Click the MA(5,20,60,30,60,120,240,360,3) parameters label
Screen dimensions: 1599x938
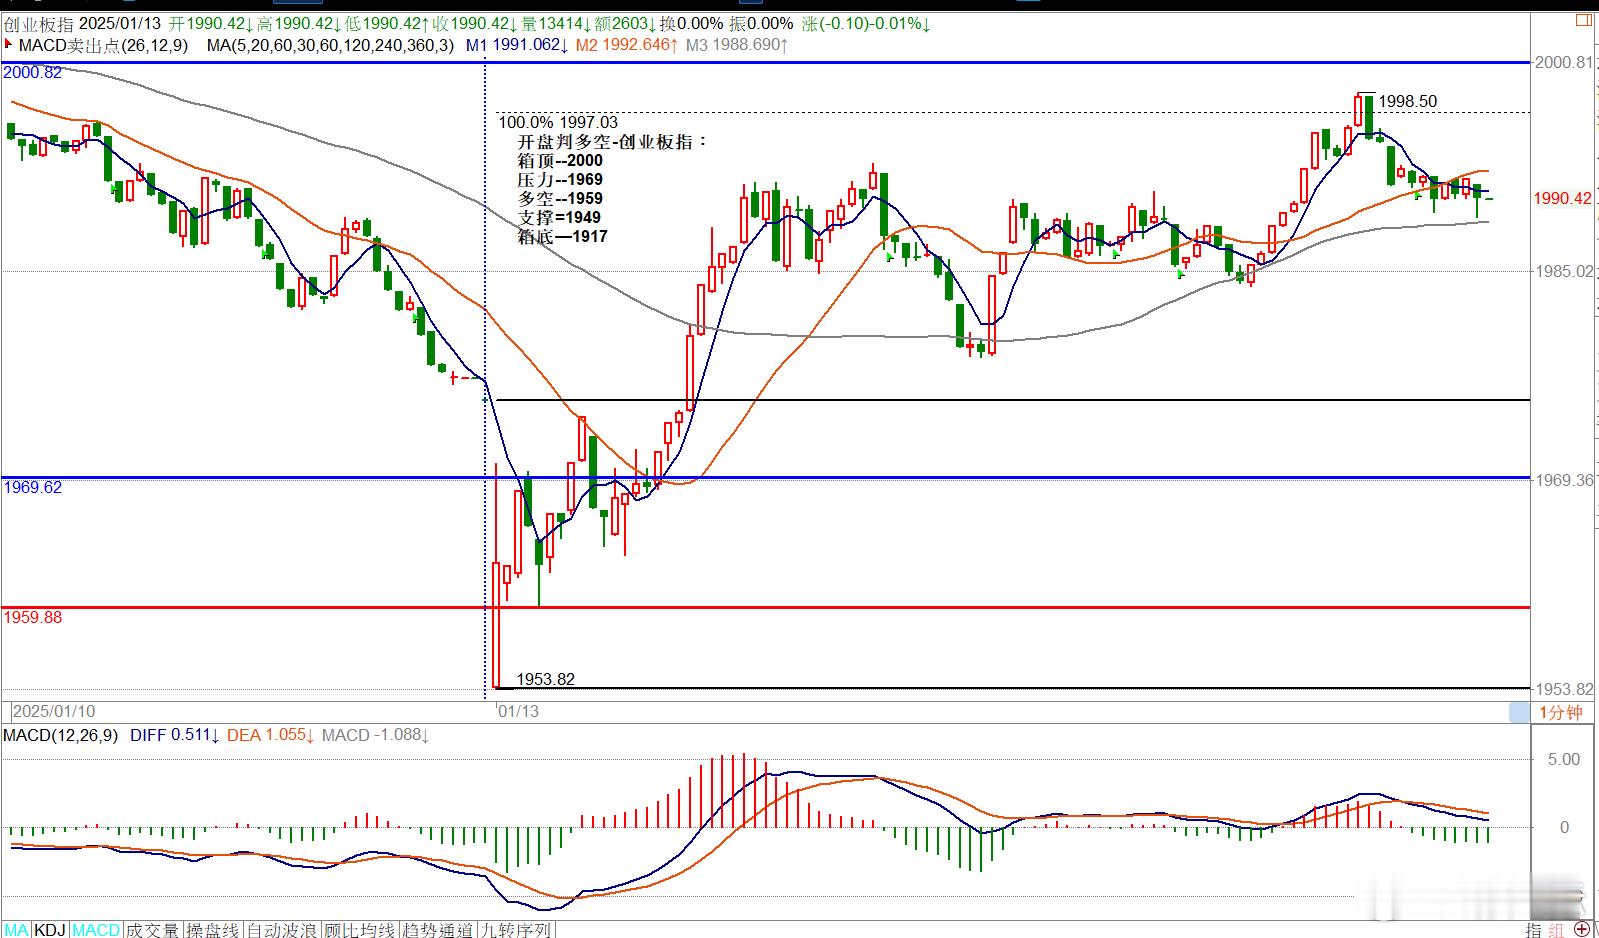click(330, 45)
